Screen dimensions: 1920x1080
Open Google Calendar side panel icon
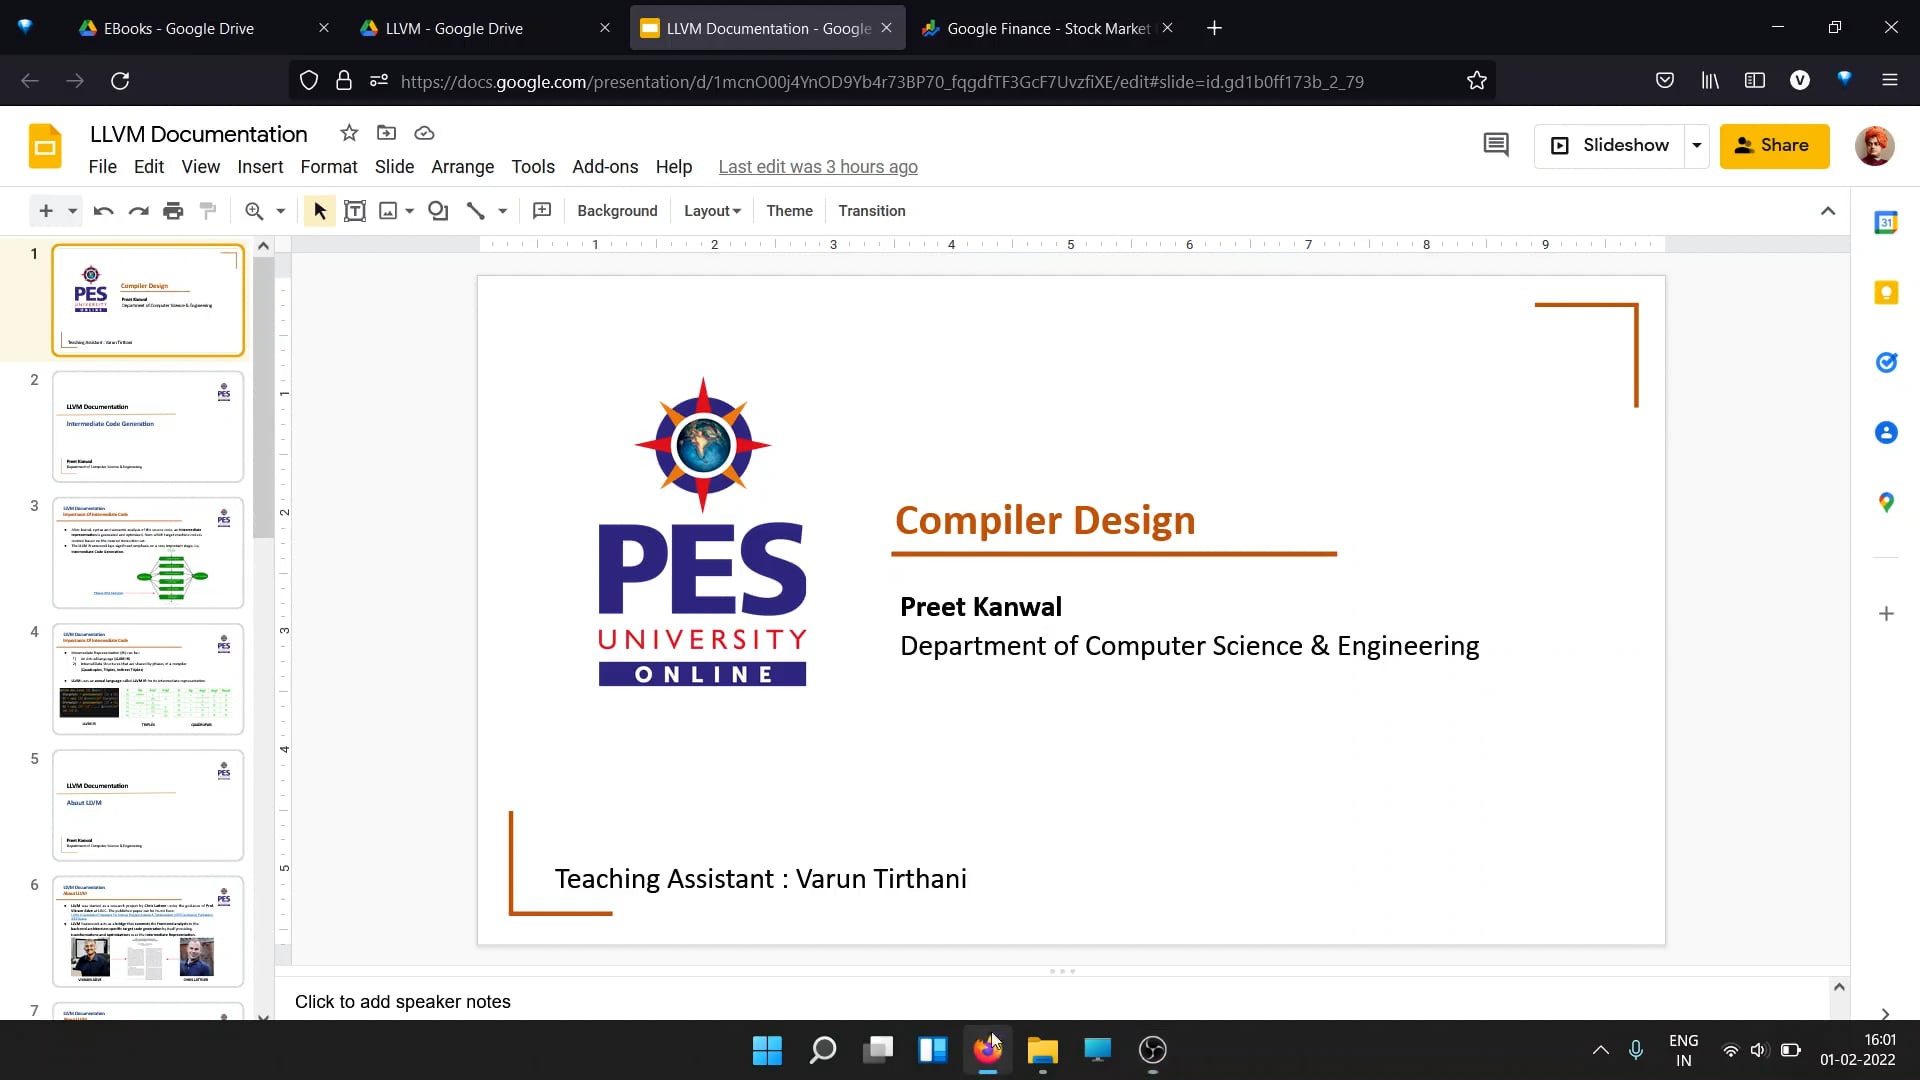1886,222
